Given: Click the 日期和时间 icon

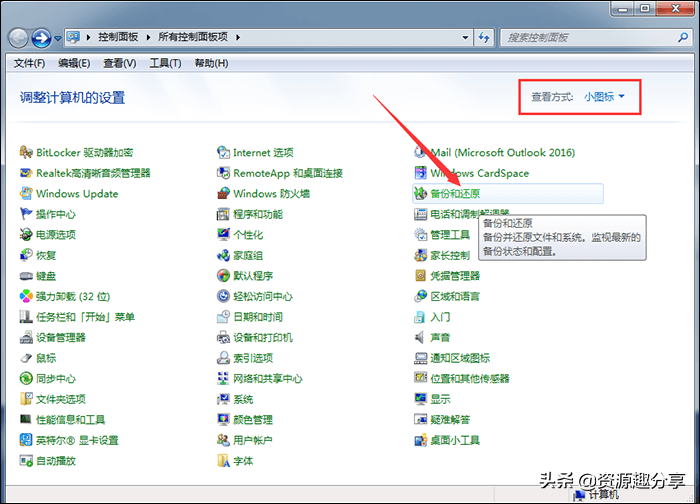Looking at the screenshot, I should [223, 317].
